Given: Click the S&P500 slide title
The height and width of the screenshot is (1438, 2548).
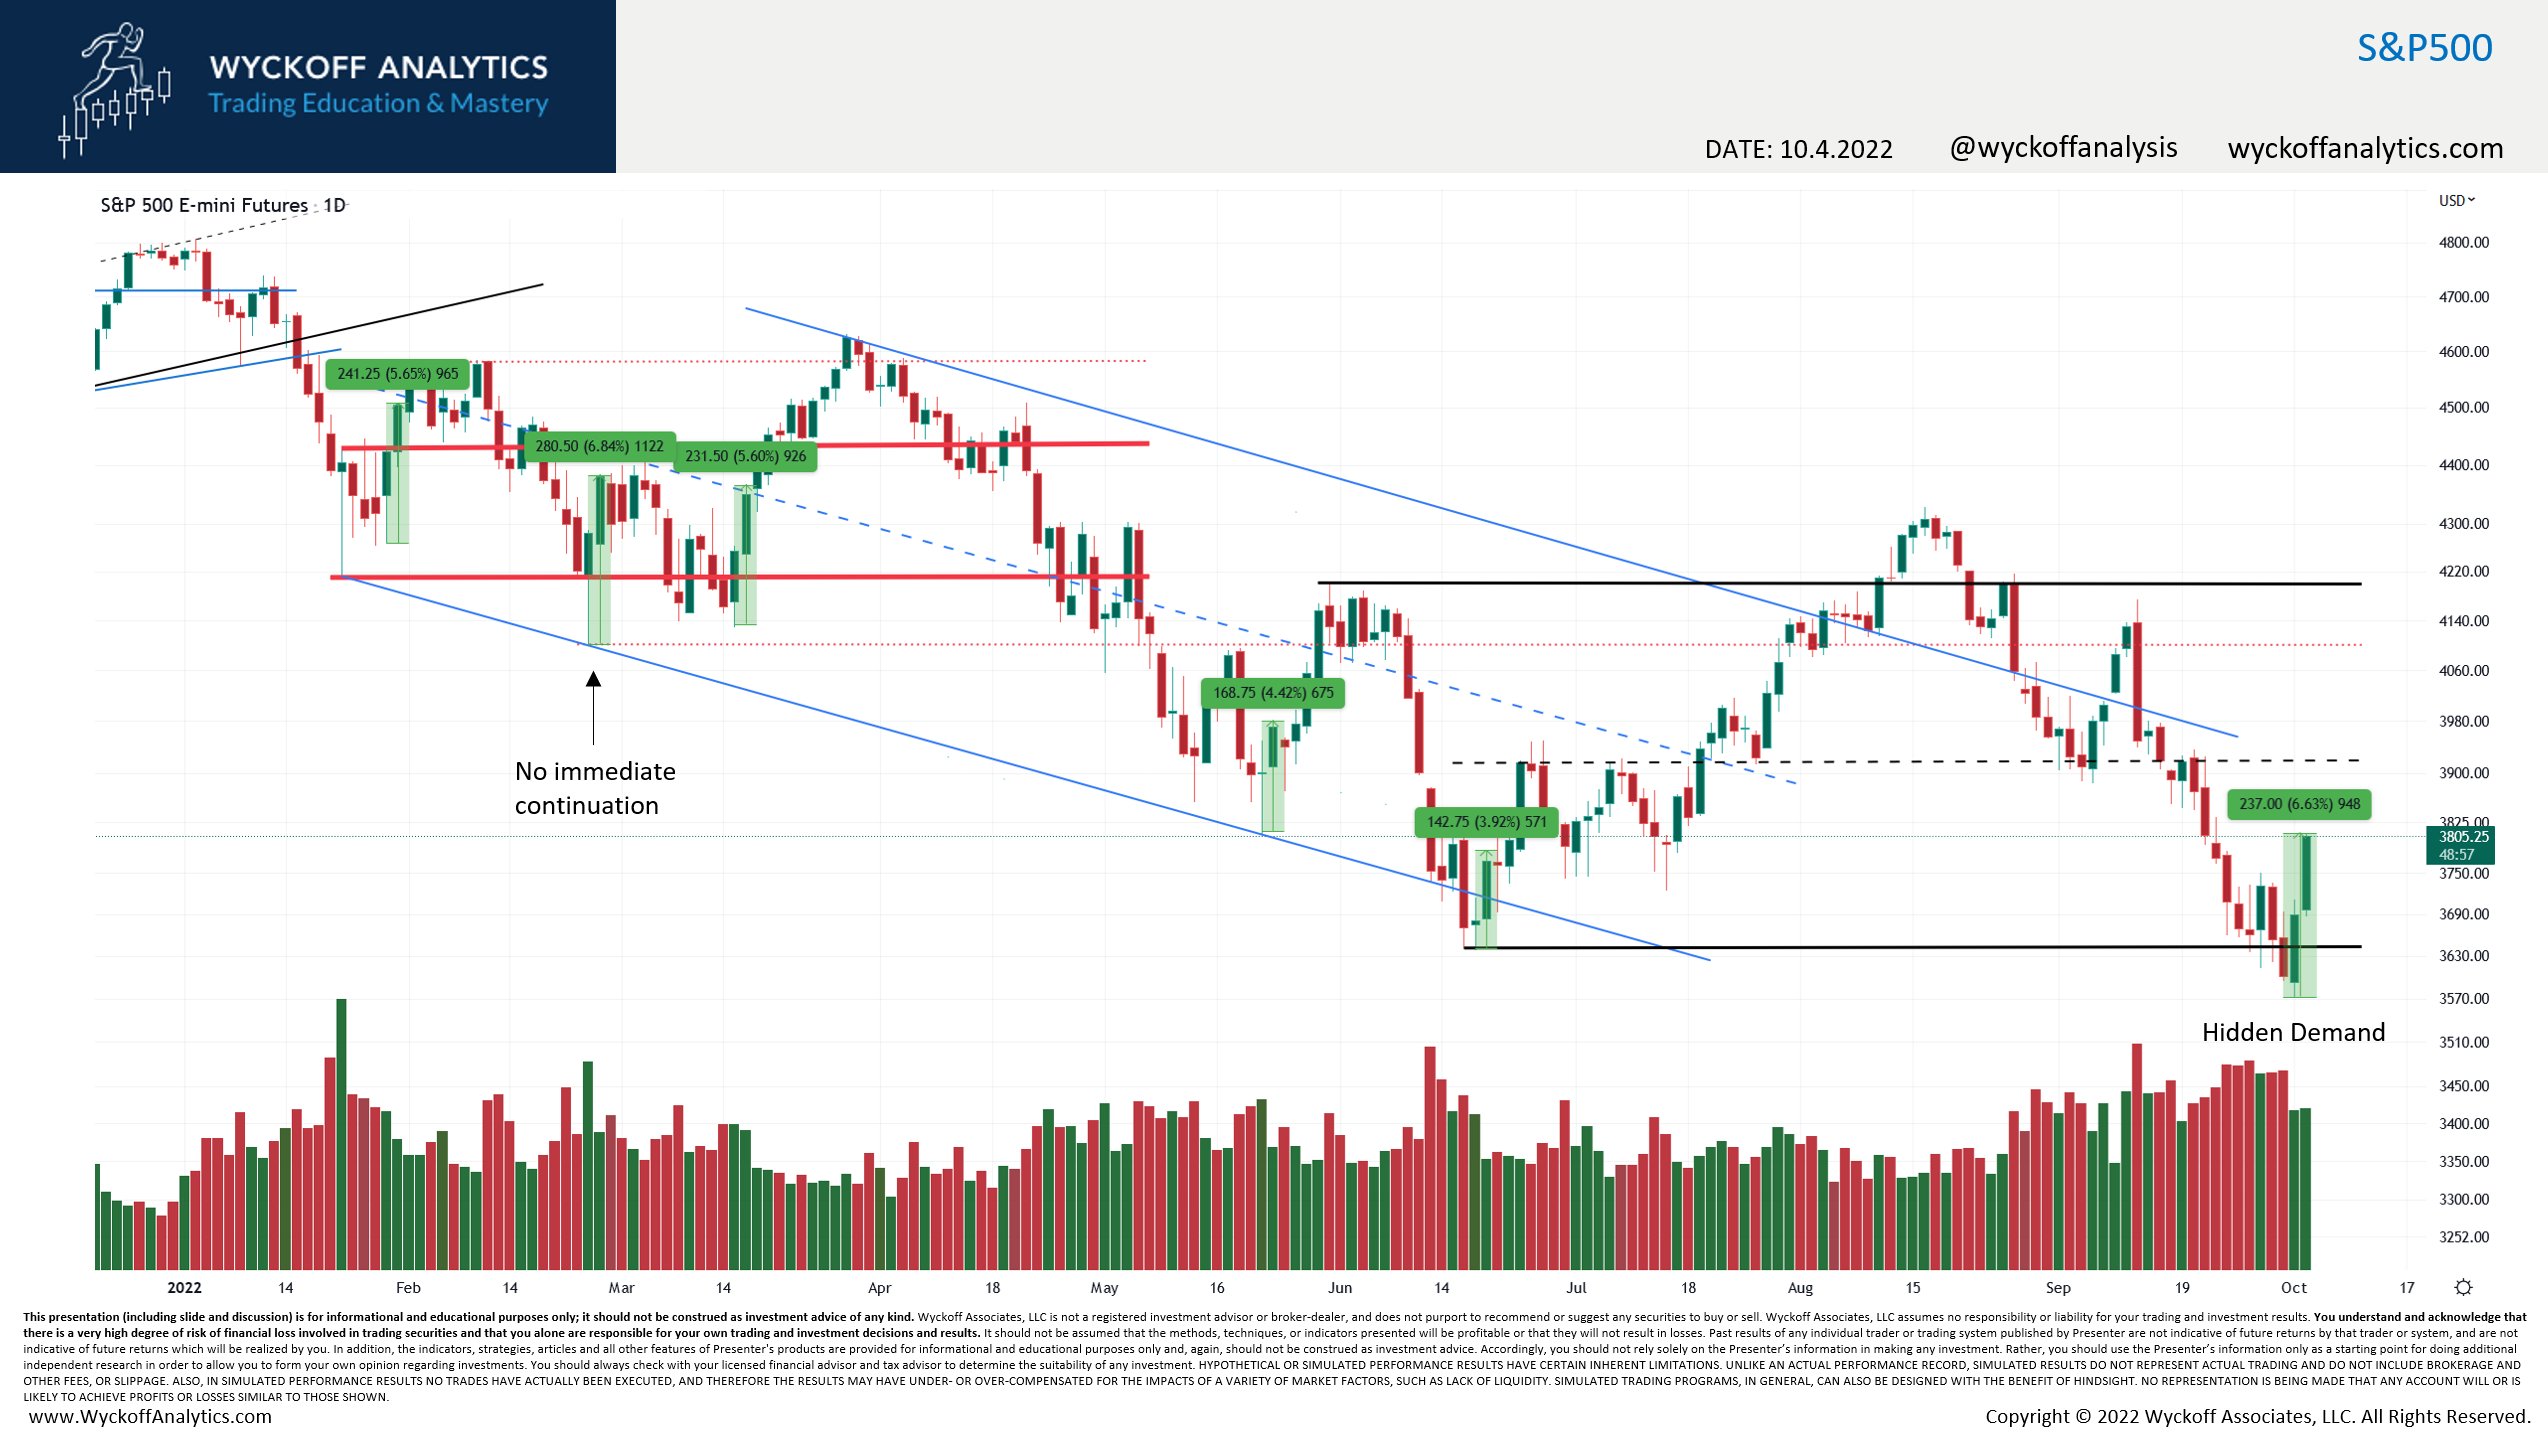Looking at the screenshot, I should tap(2424, 48).
